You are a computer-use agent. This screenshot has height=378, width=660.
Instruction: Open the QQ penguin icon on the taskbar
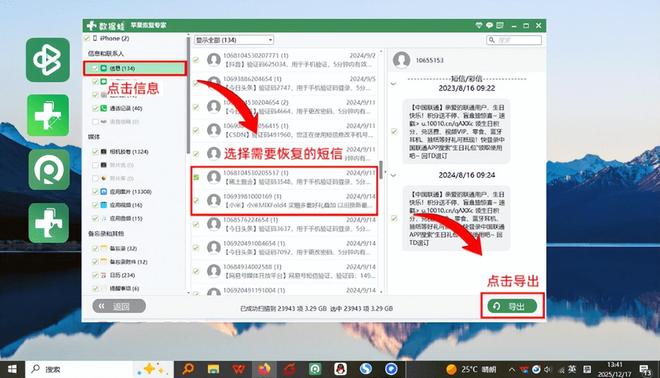click(x=340, y=369)
